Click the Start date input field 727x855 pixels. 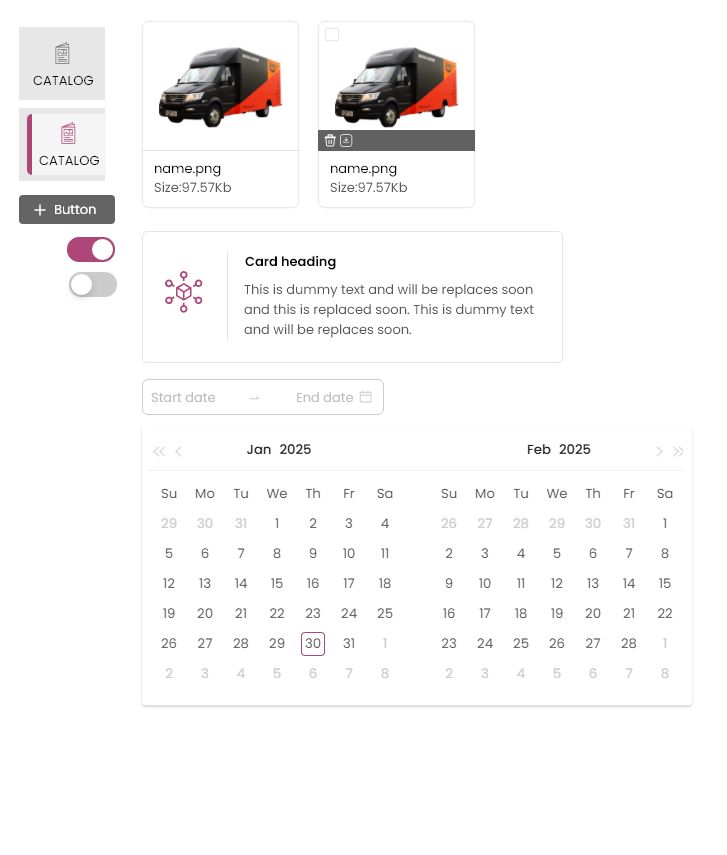(195, 397)
